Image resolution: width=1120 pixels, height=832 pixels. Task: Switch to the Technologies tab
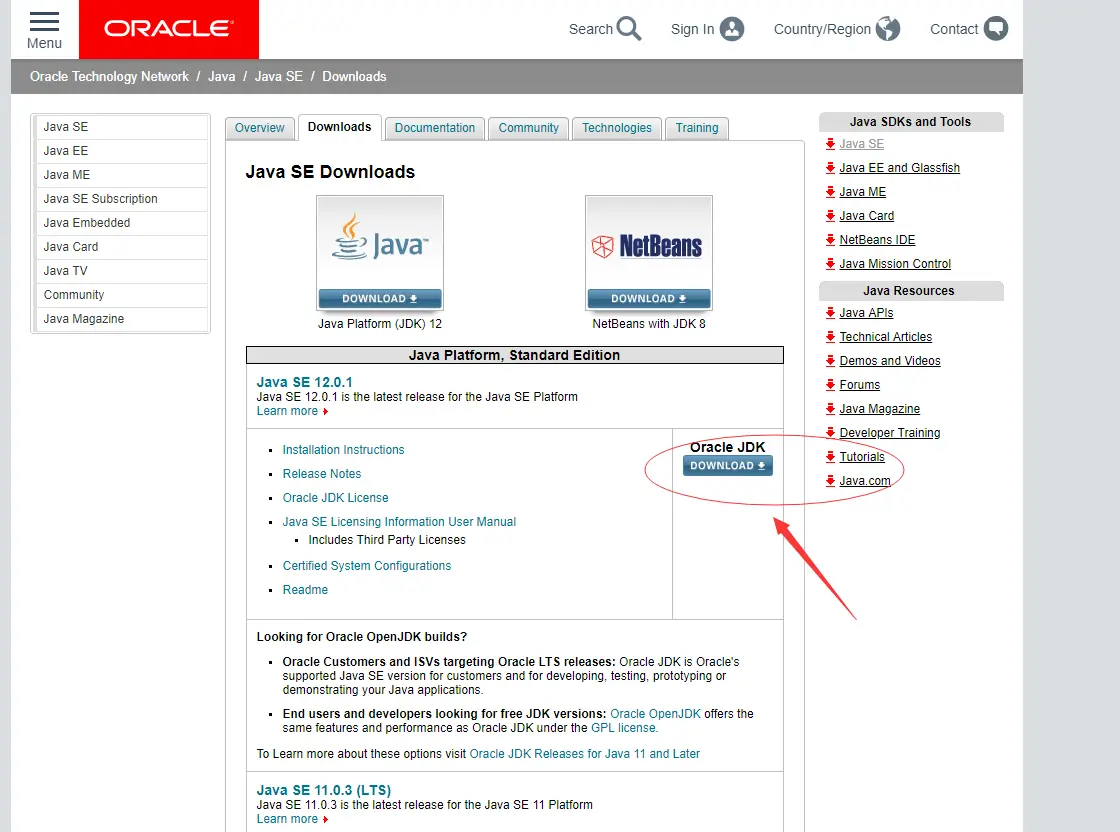[x=616, y=128]
